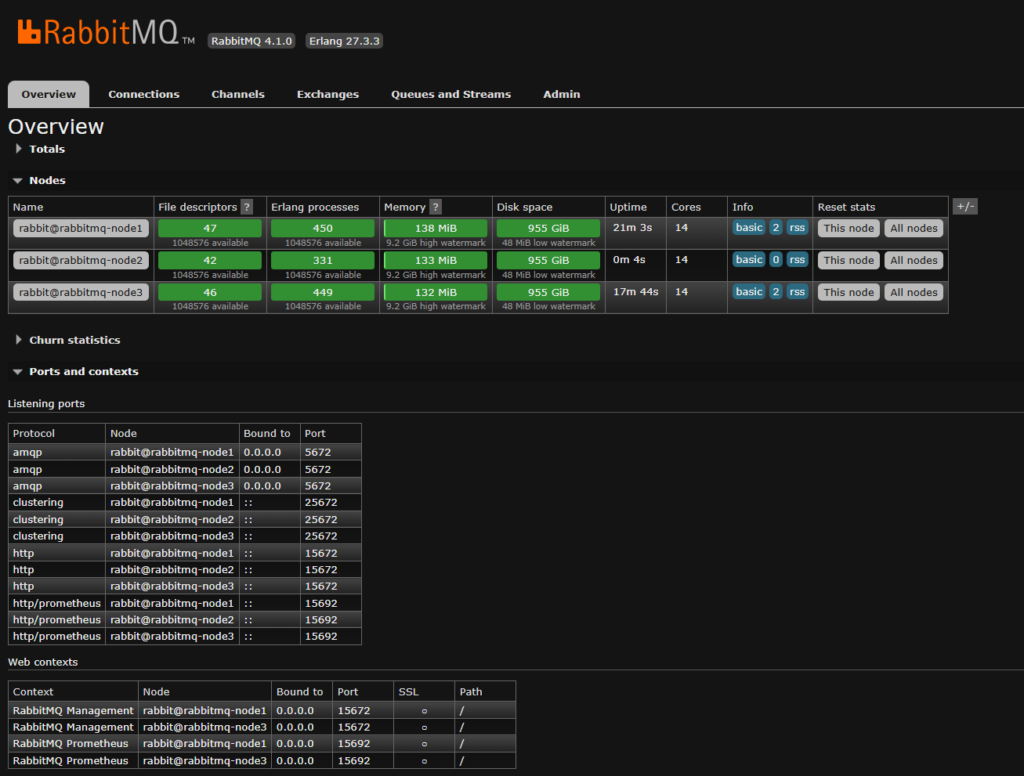The width and height of the screenshot is (1024, 776).
Task: Click node2 Erlang processes bar showing 331
Action: [323, 260]
